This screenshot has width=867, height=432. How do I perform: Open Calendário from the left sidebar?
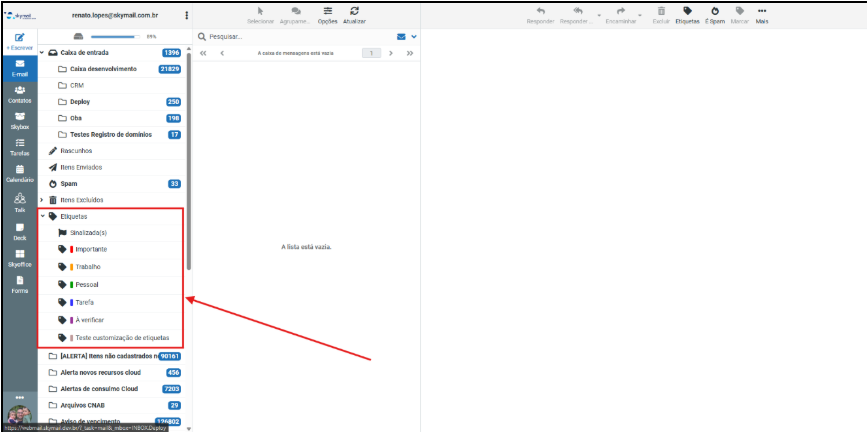pyautogui.click(x=19, y=173)
